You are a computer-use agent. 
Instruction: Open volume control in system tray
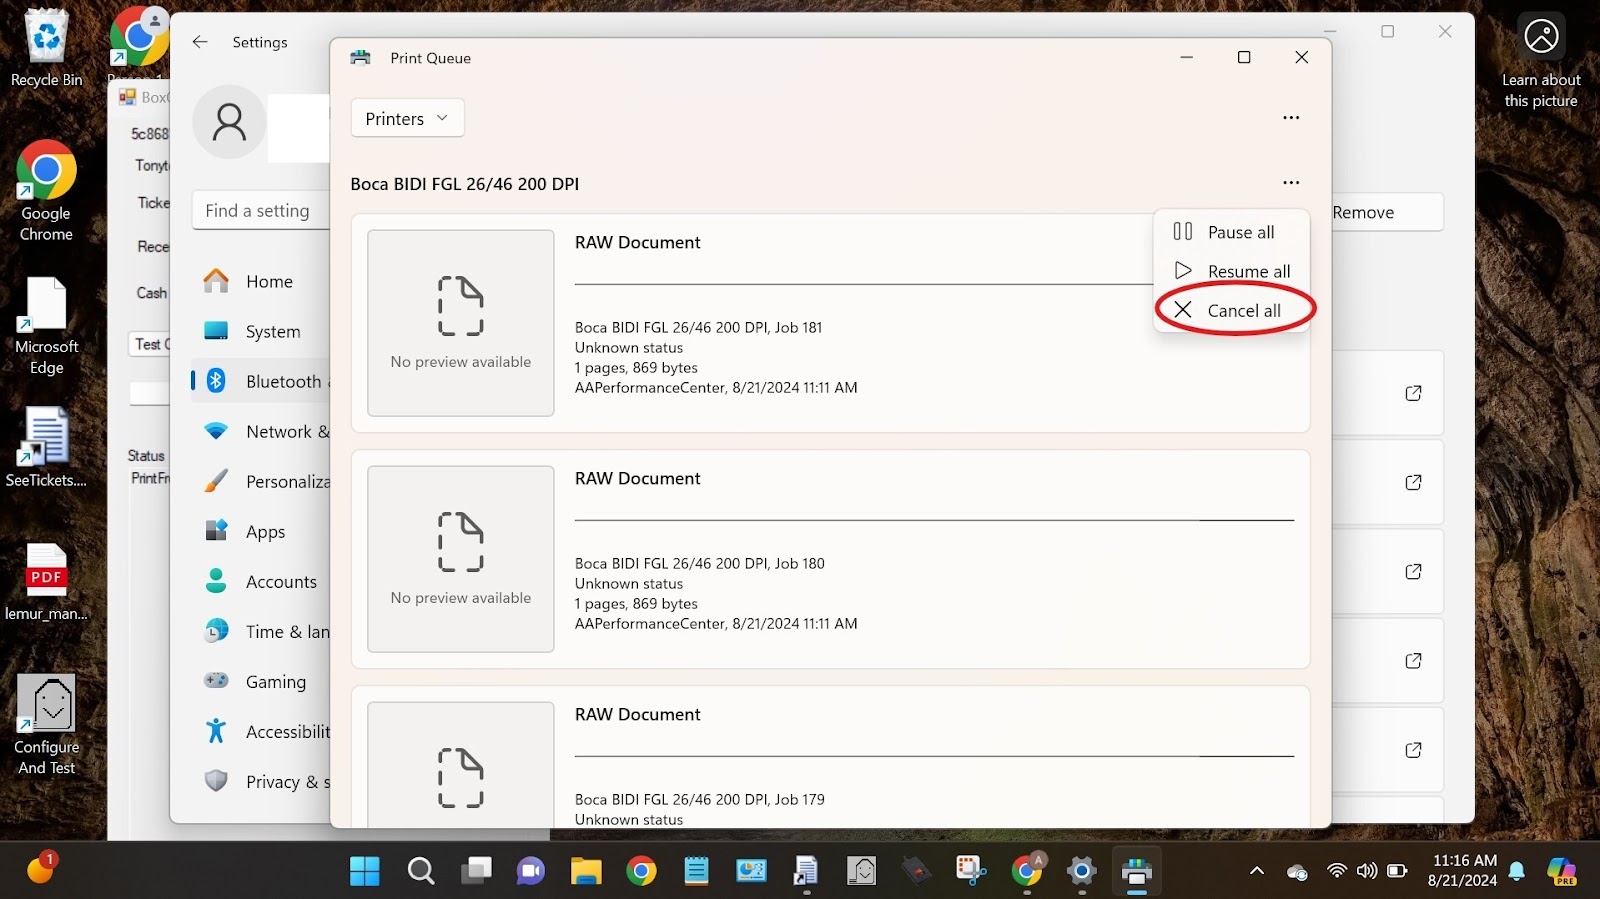coord(1367,871)
